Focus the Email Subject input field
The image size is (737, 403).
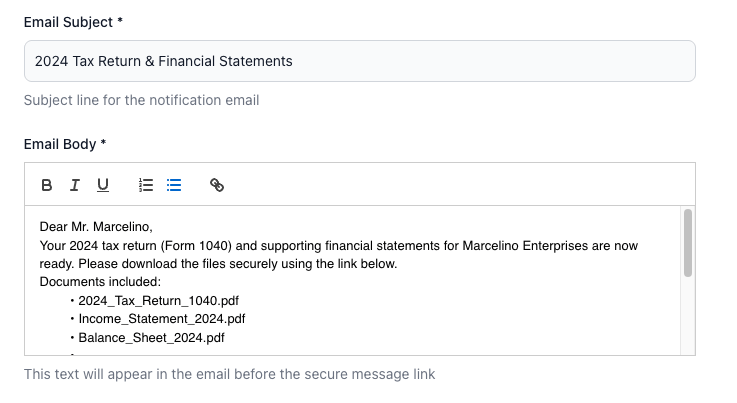(359, 61)
